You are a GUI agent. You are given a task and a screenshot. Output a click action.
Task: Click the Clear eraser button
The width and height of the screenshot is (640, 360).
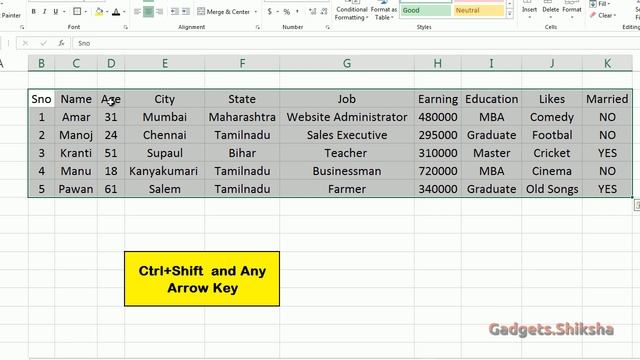point(603,16)
